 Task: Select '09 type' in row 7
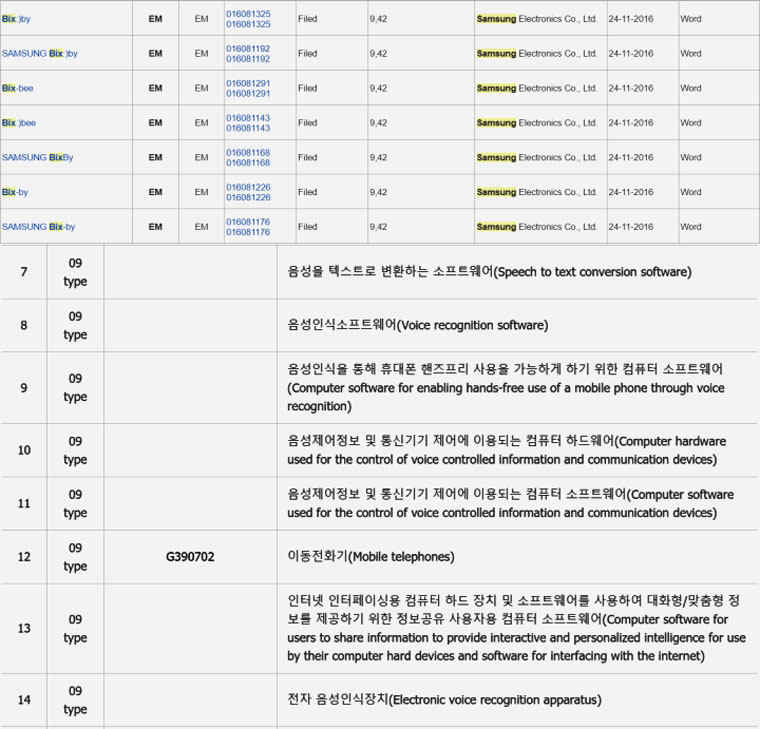[x=75, y=272]
